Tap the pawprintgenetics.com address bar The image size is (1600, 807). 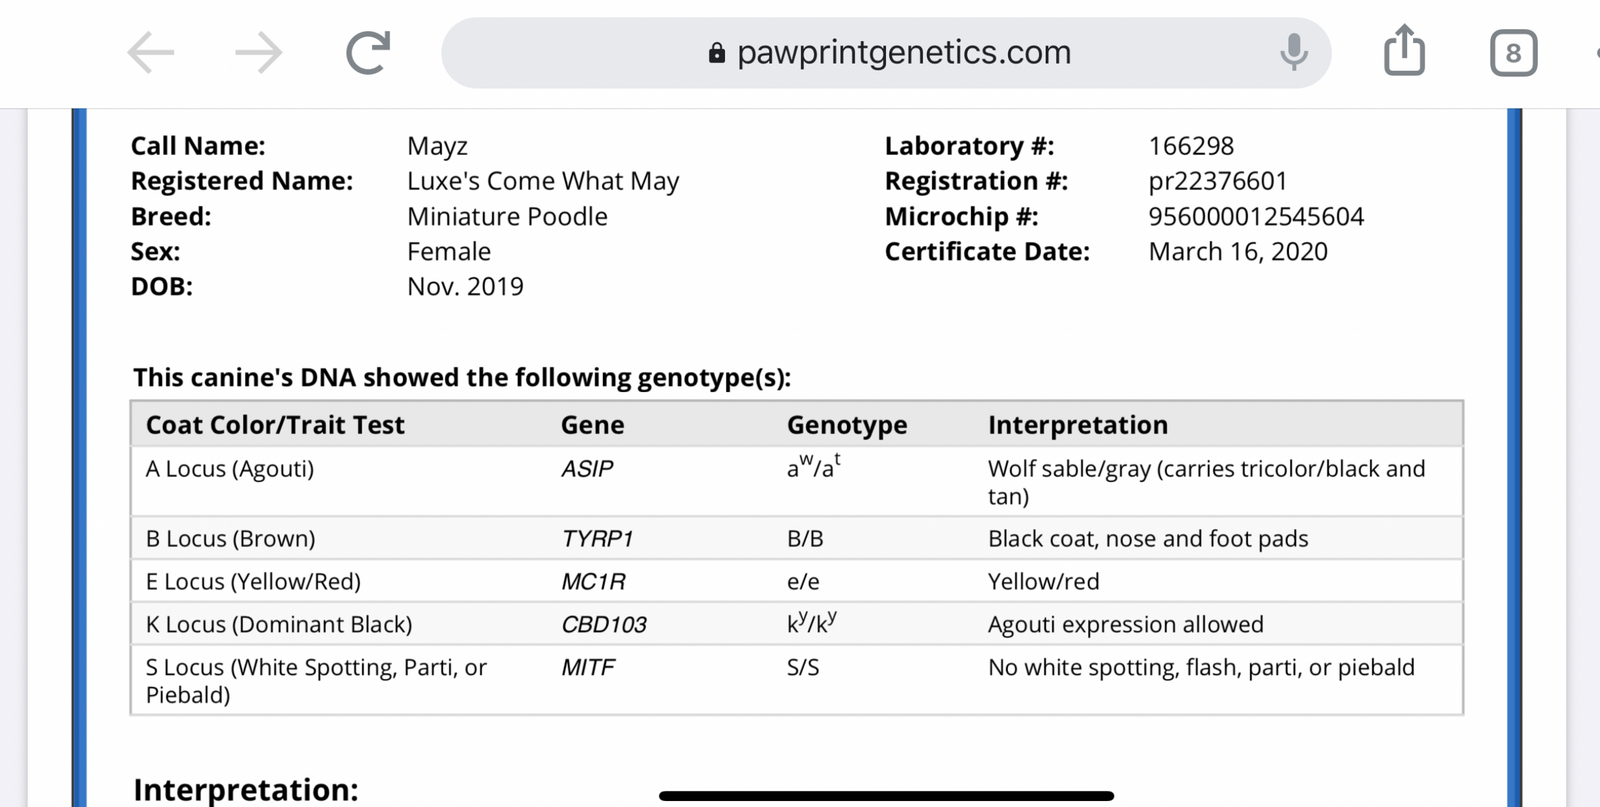(x=902, y=52)
